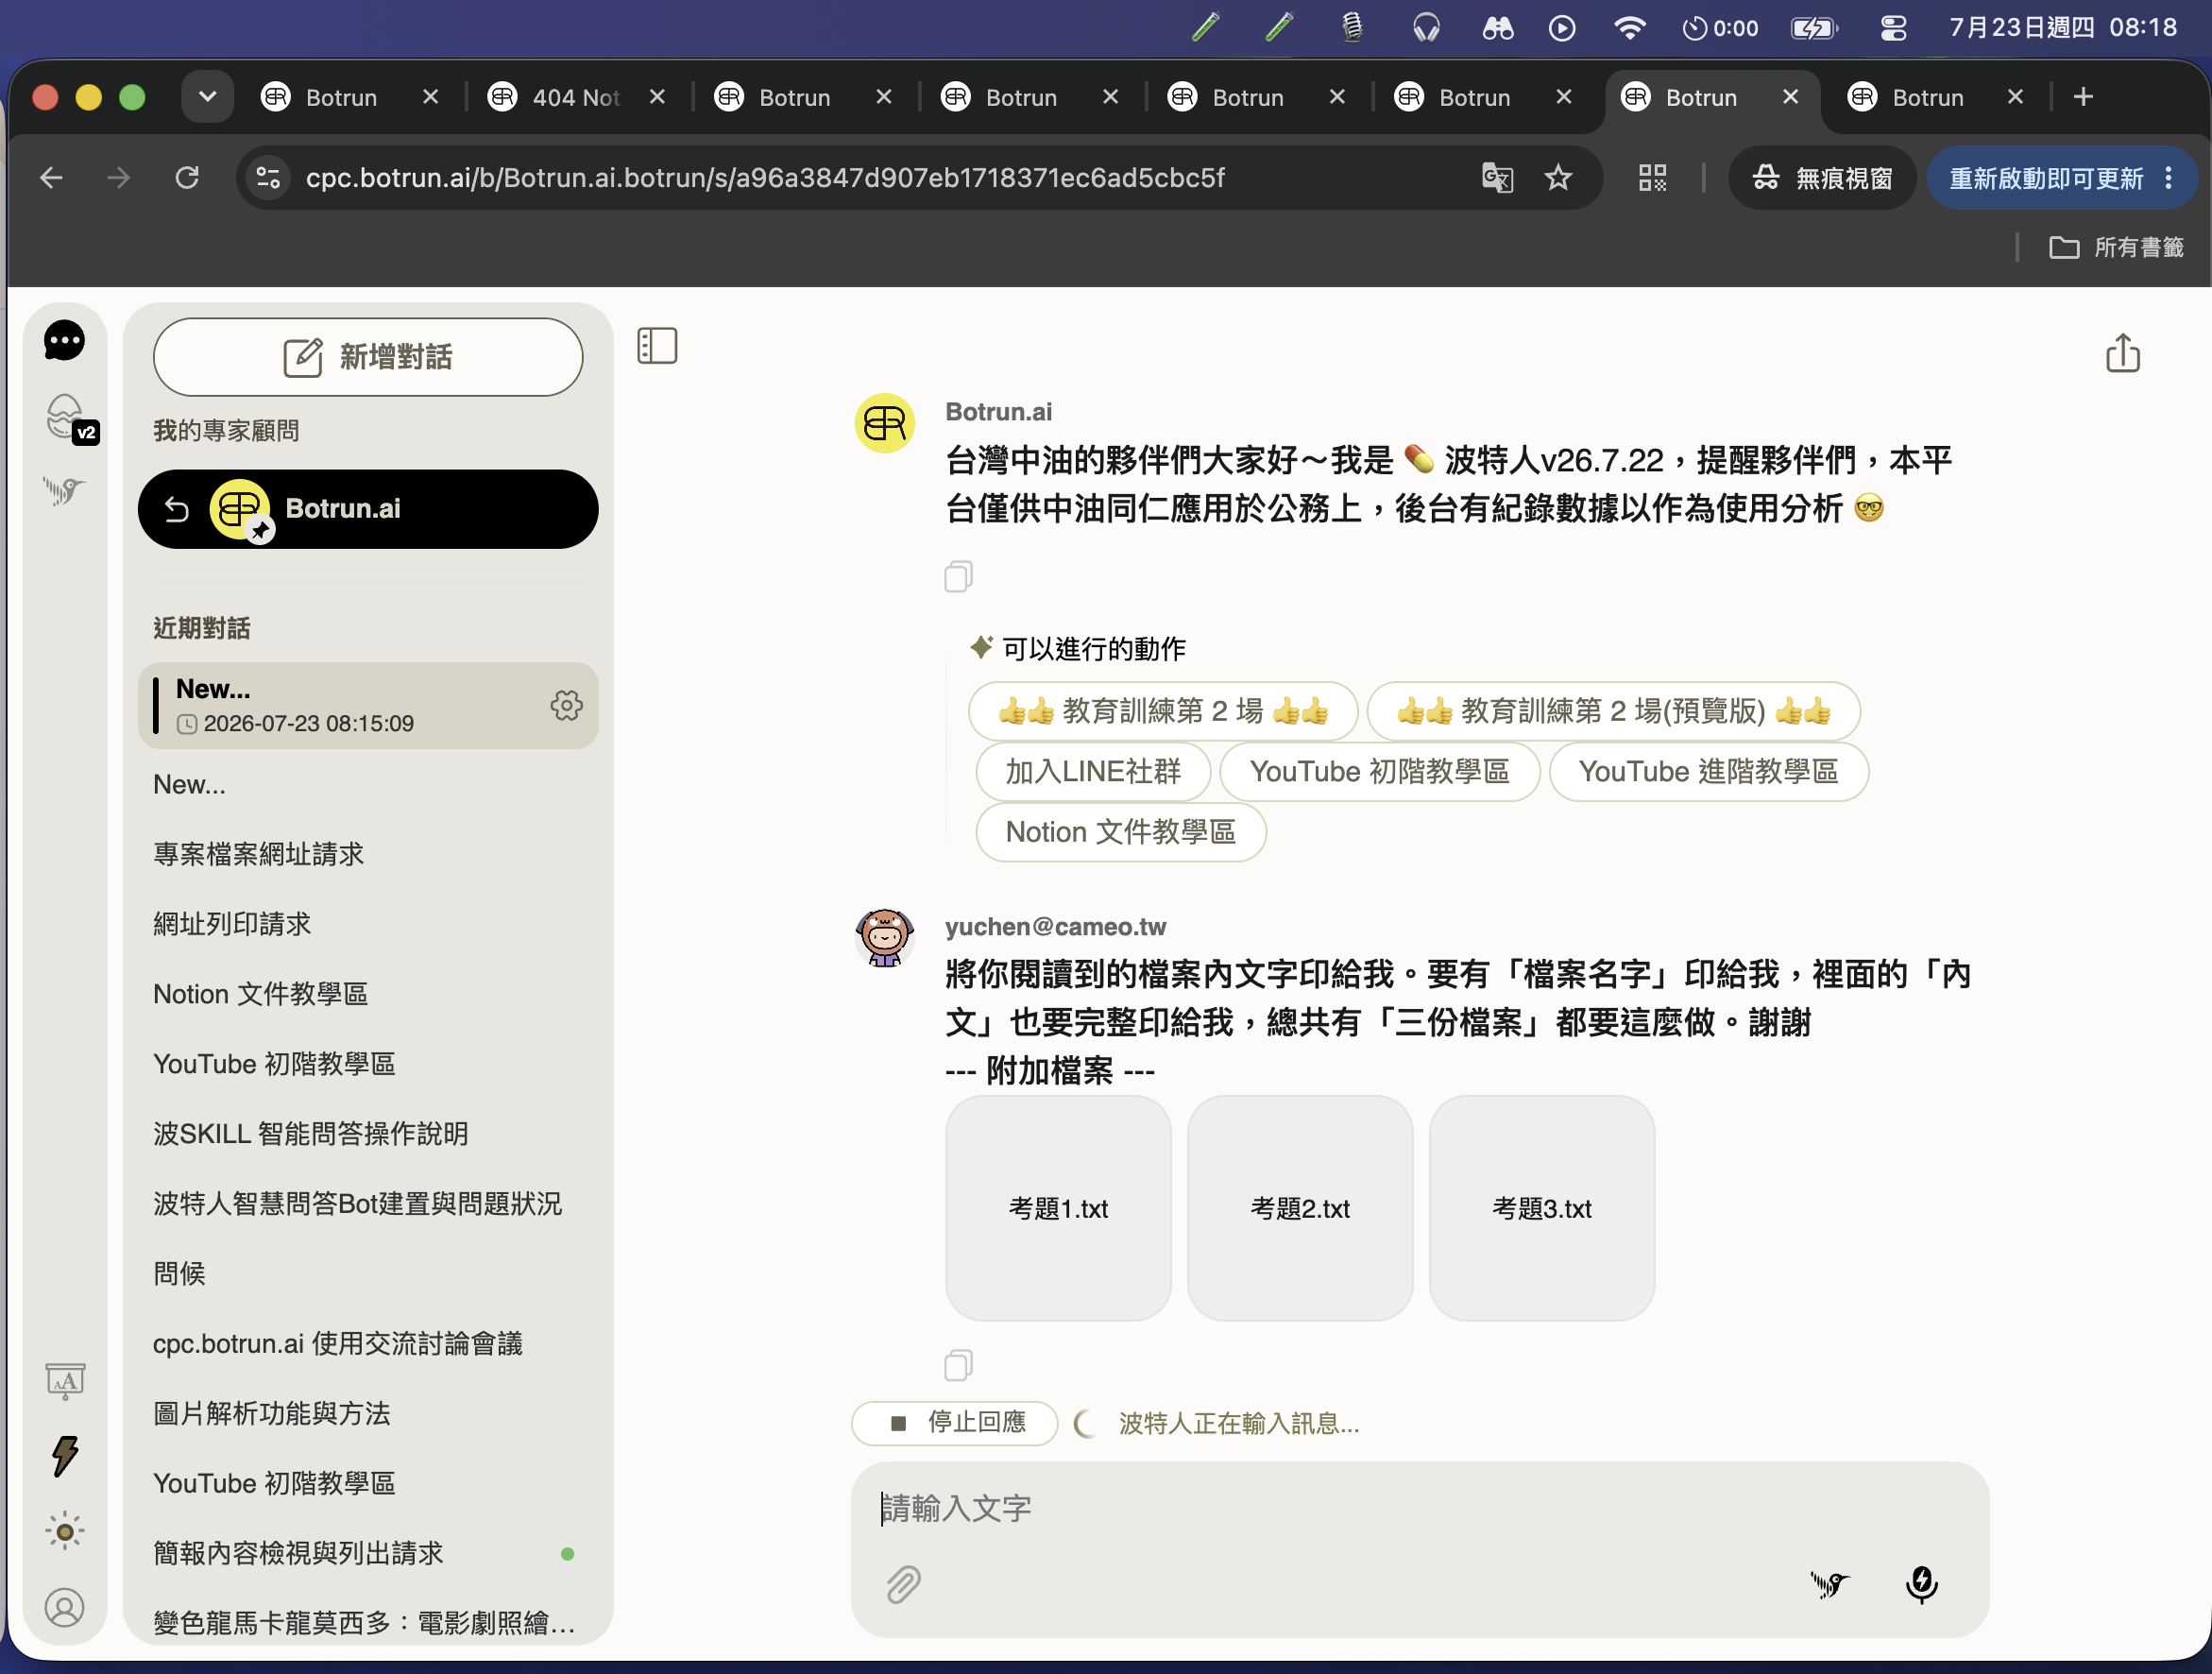Close the 404 Not tab
The width and height of the screenshot is (2212, 1674).
tap(657, 97)
